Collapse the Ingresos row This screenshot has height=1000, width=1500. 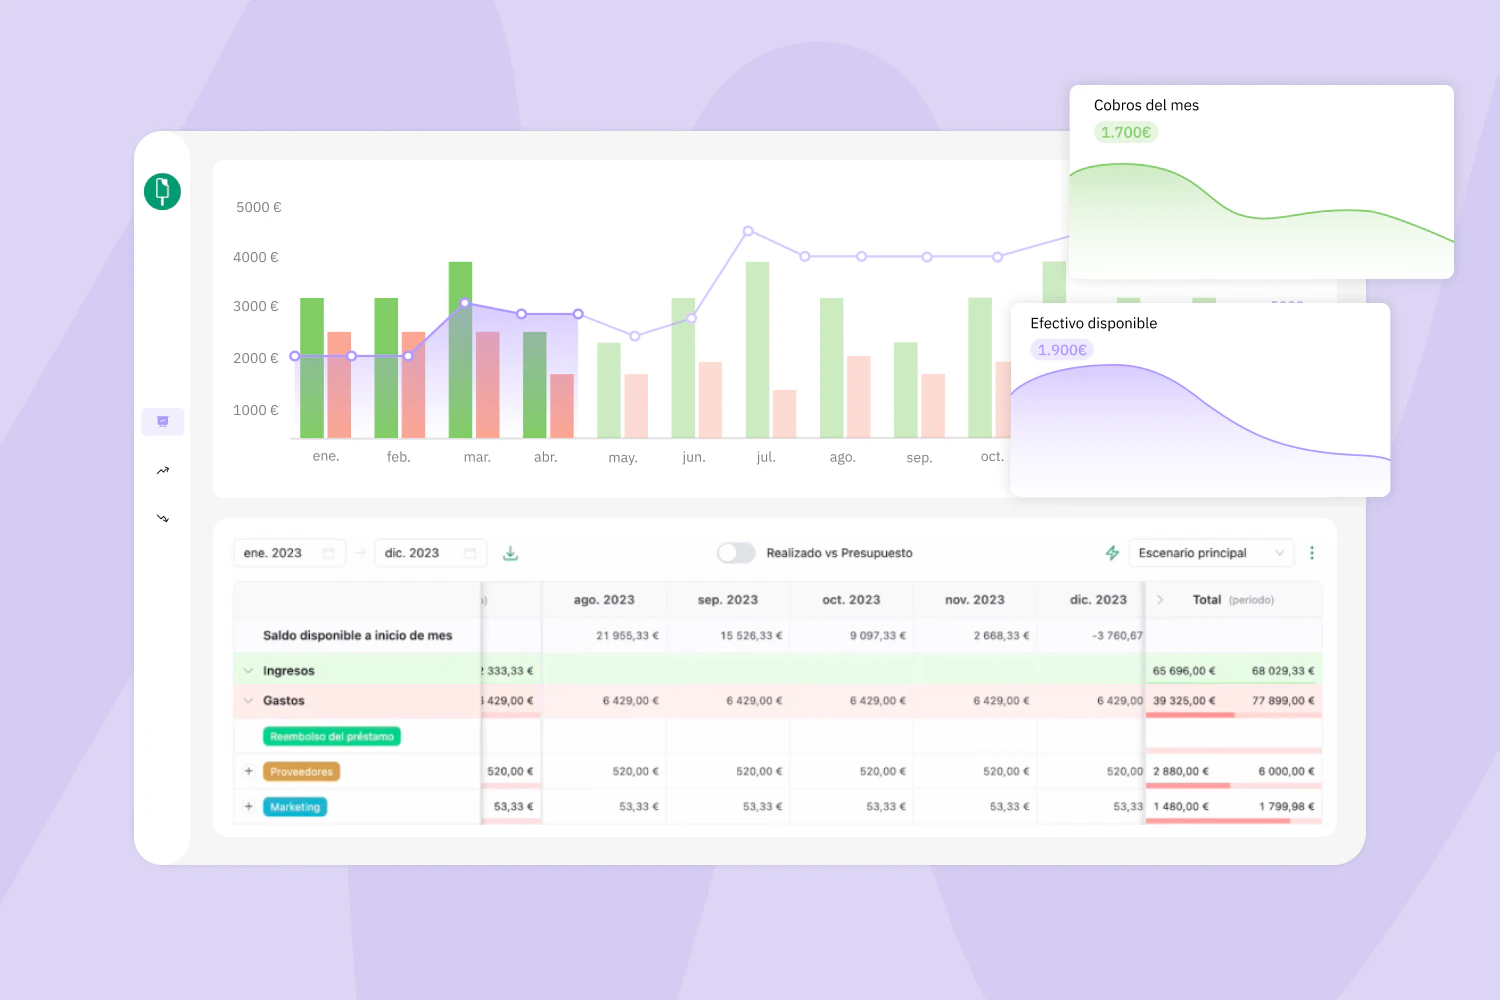(x=248, y=671)
